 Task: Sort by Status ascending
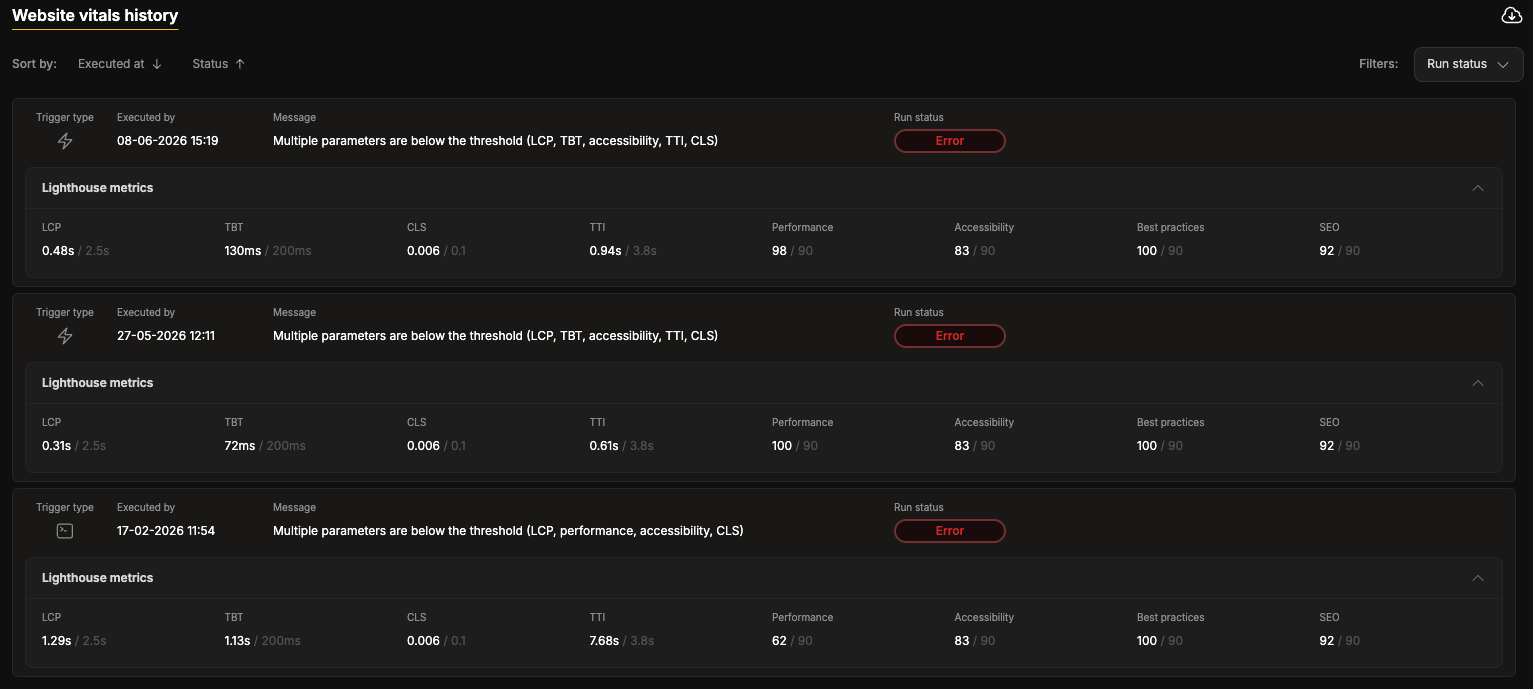tap(219, 64)
